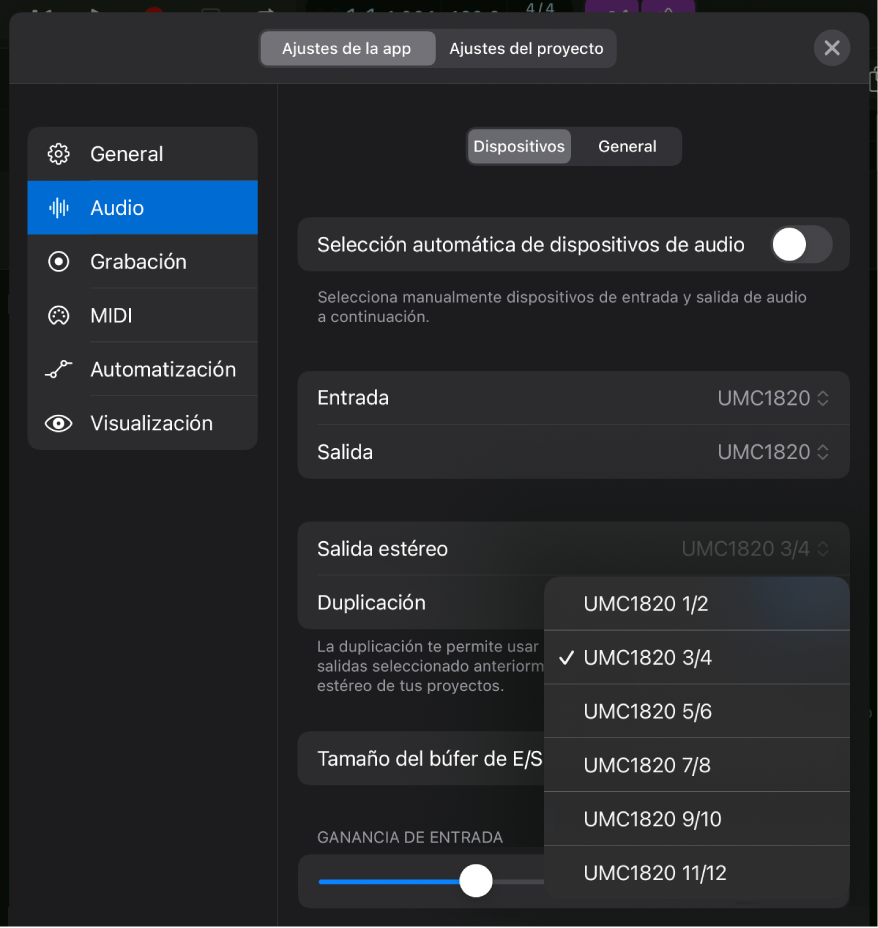Select checked UMC1820 3/4 menu entry
Image resolution: width=878 pixels, height=928 pixels.
648,658
